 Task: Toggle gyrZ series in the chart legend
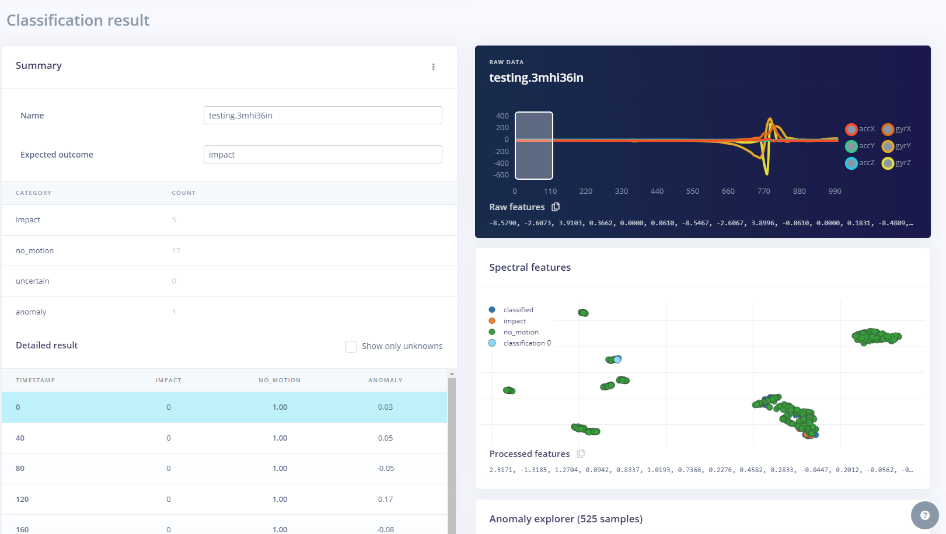(887, 162)
